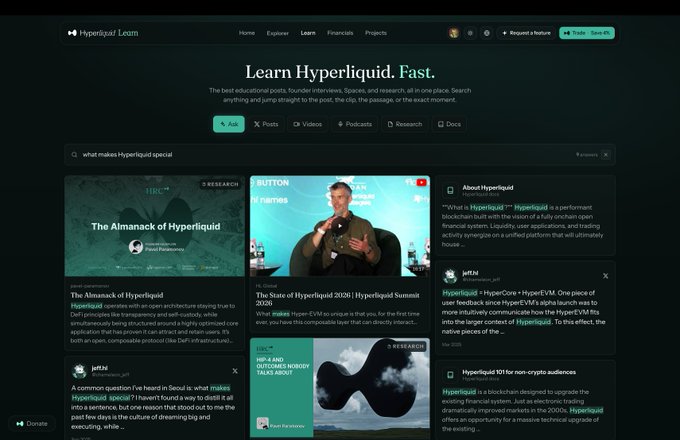Viewport: 680px width, 440px height.
Task: Click the answers count label in the search bar
Action: (586, 155)
